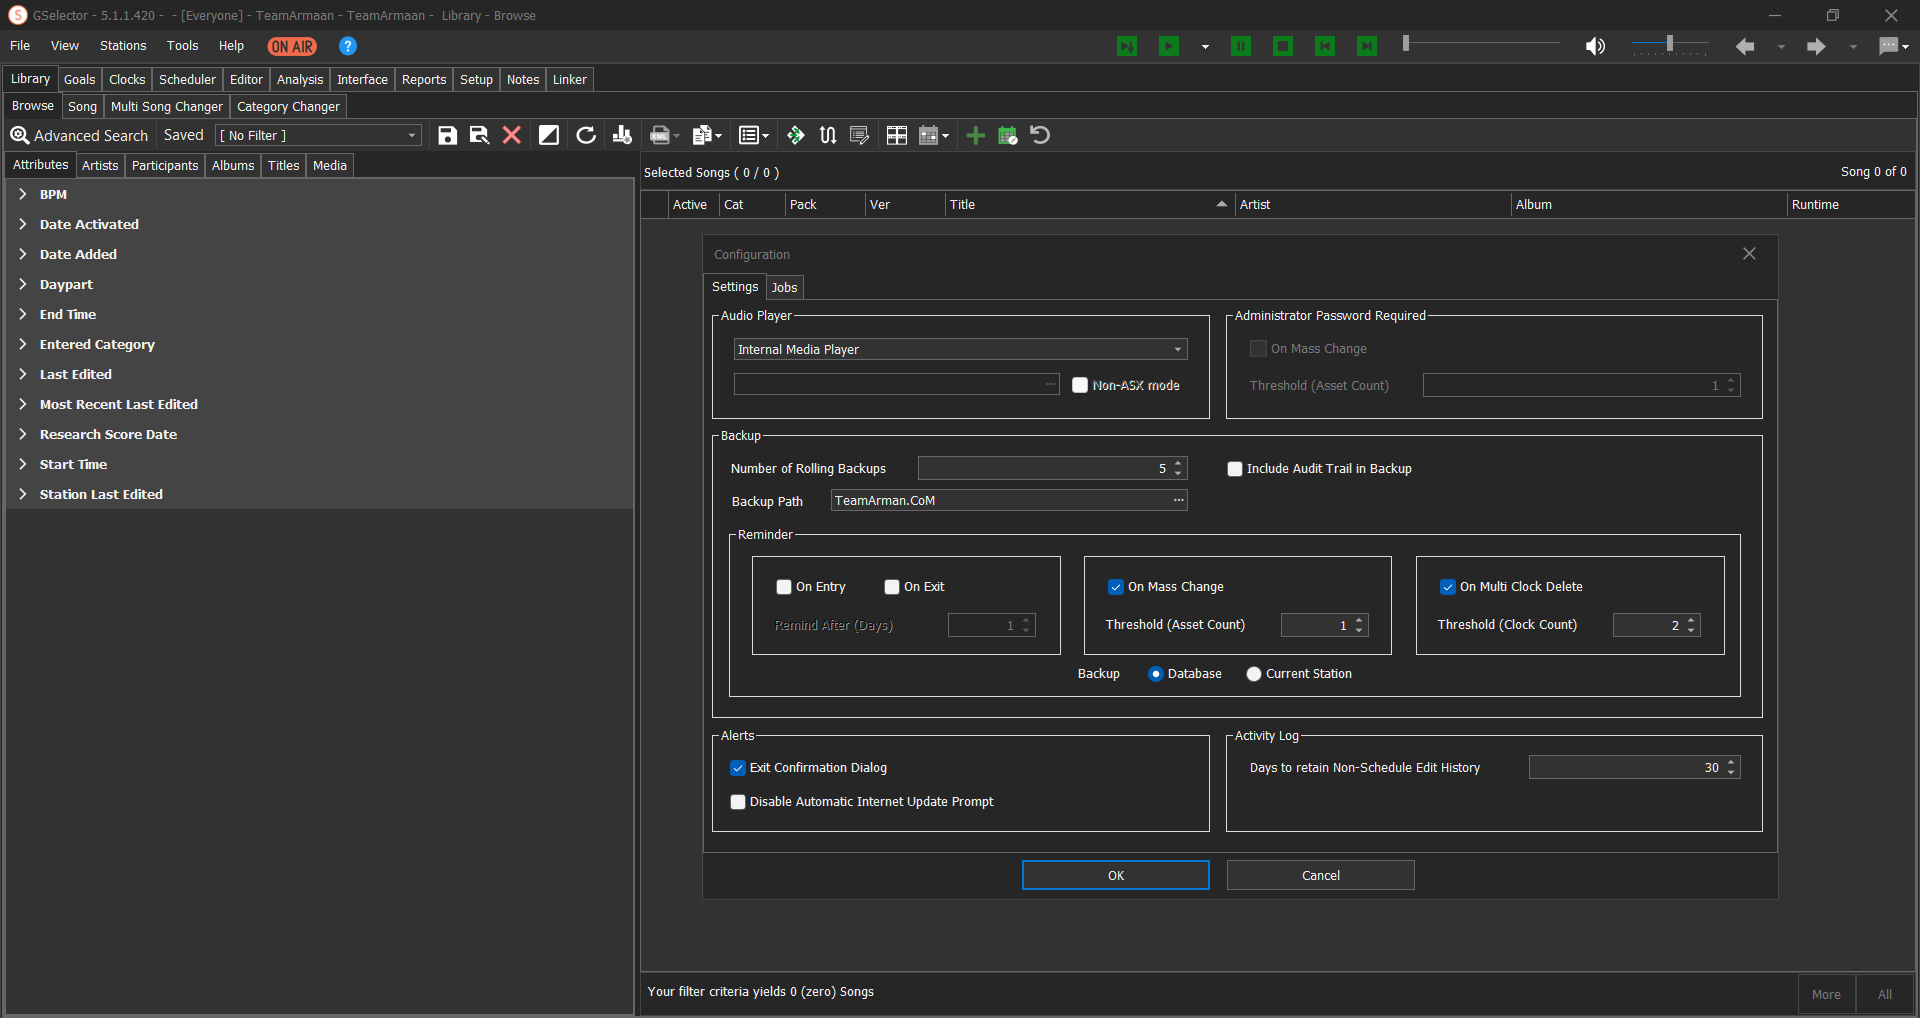Click the Save Filter As icon

pyautogui.click(x=479, y=135)
